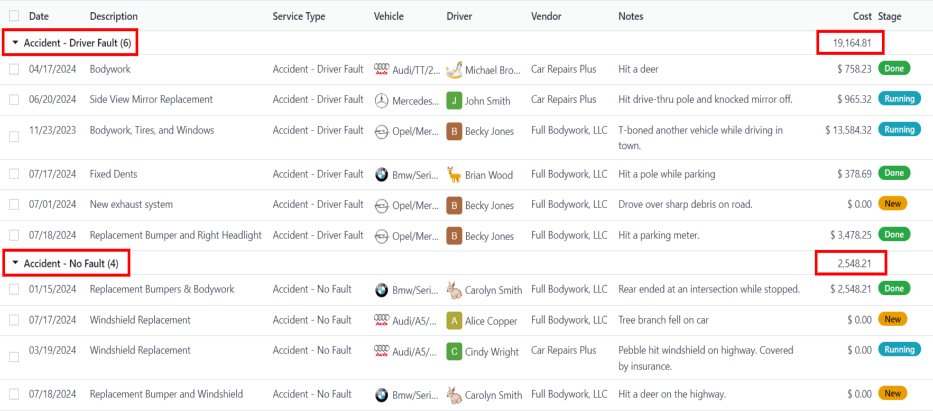Select checkbox for 04/17/2024 Bodywork row
This screenshot has height=411, width=933.
click(x=14, y=69)
